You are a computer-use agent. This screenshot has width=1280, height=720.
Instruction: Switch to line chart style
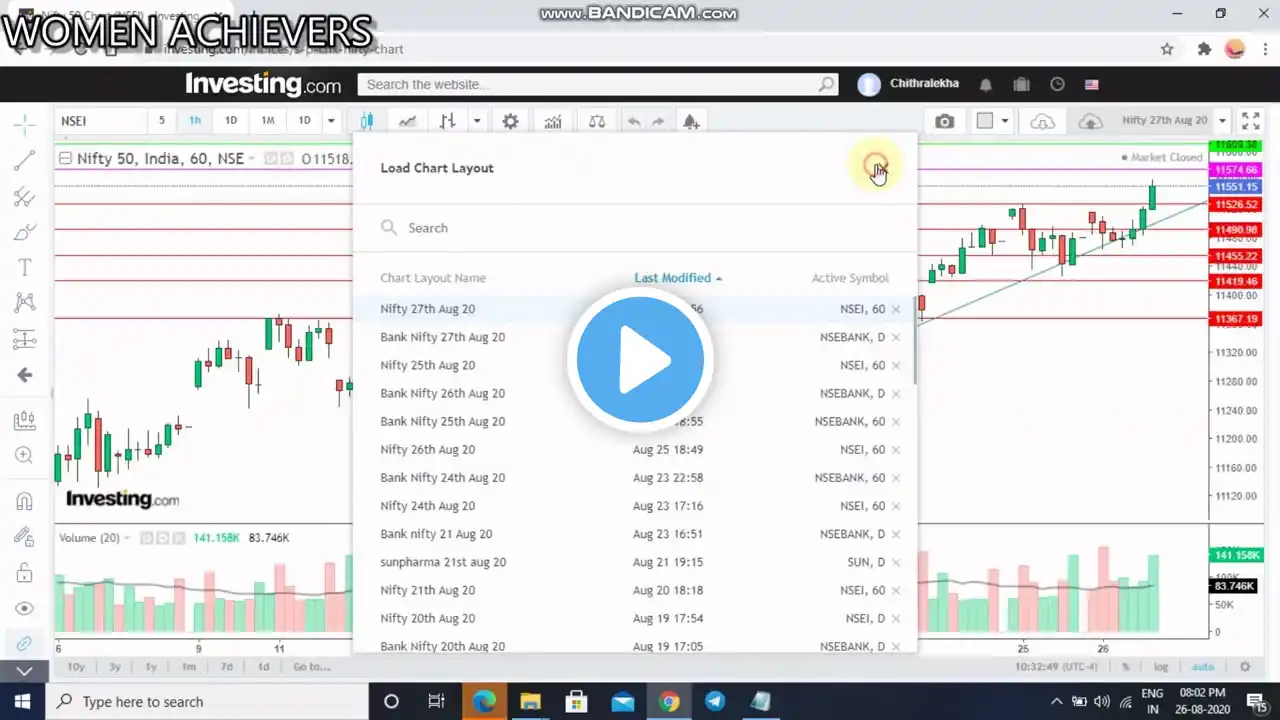407,121
